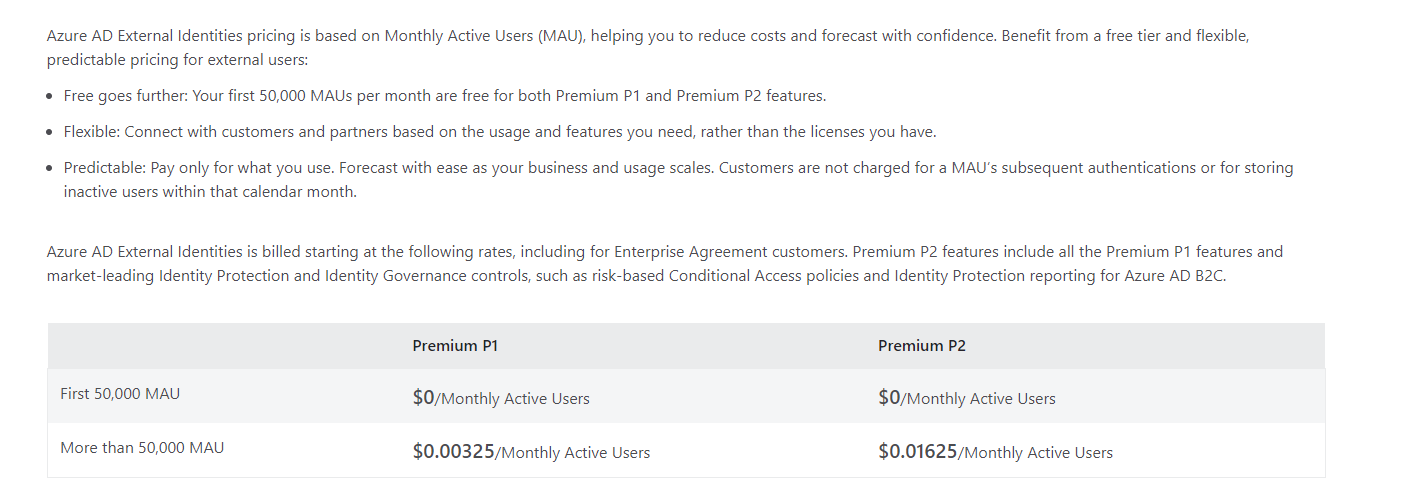Click the $0 price under Premium P2
1428x498 pixels.
point(889,398)
